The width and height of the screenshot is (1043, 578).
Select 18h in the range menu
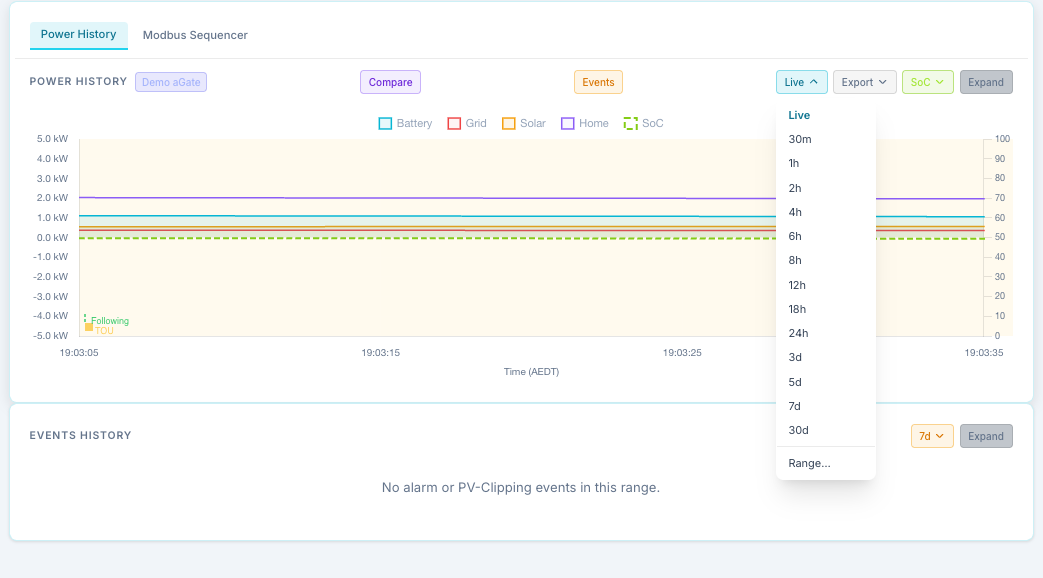click(825, 309)
